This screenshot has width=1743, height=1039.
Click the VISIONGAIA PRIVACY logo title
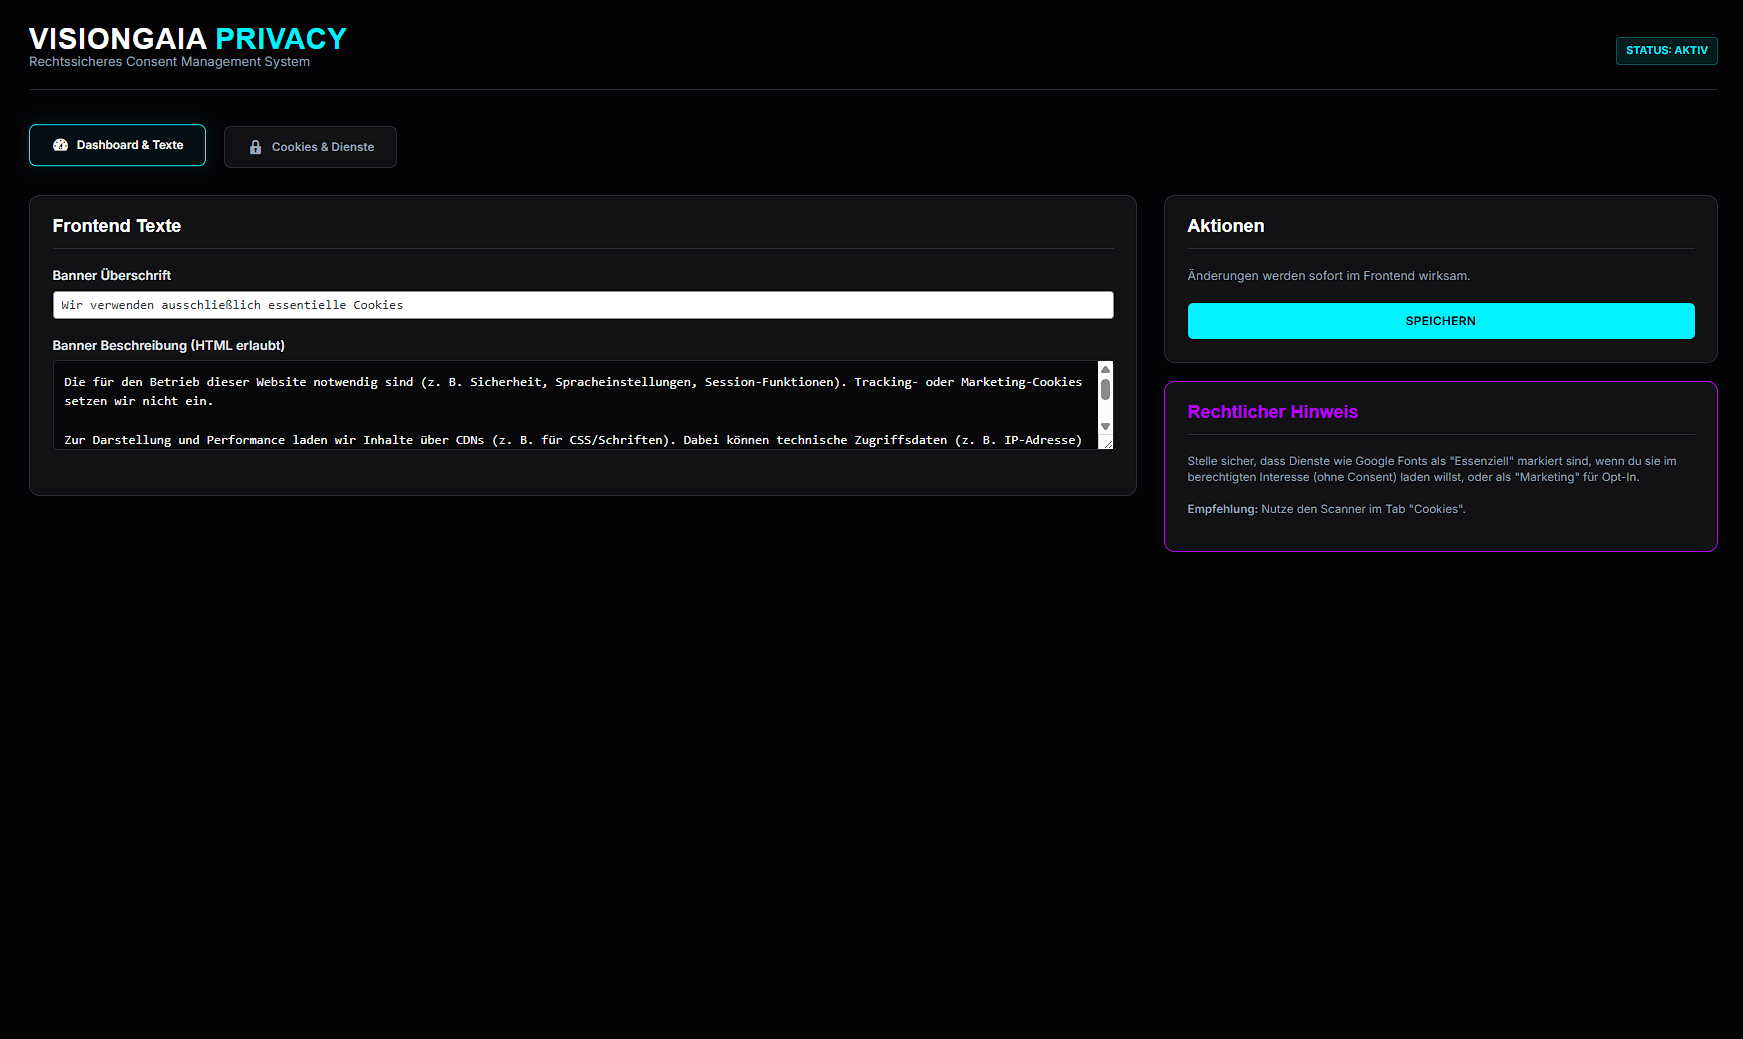pos(188,39)
